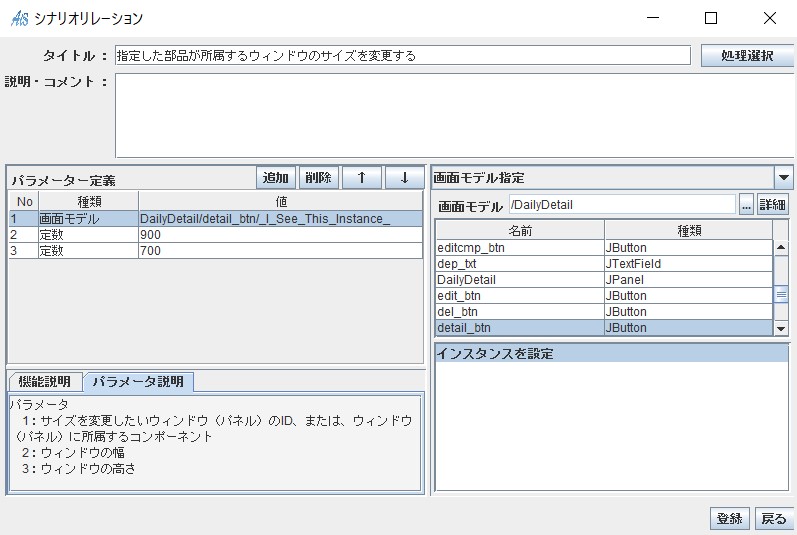The height and width of the screenshot is (535, 797).
Task: Expand the 画面モデル指定 dropdown
Action: coord(784,178)
